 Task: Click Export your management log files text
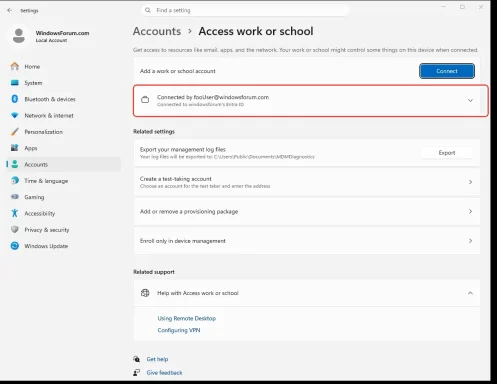(x=183, y=149)
